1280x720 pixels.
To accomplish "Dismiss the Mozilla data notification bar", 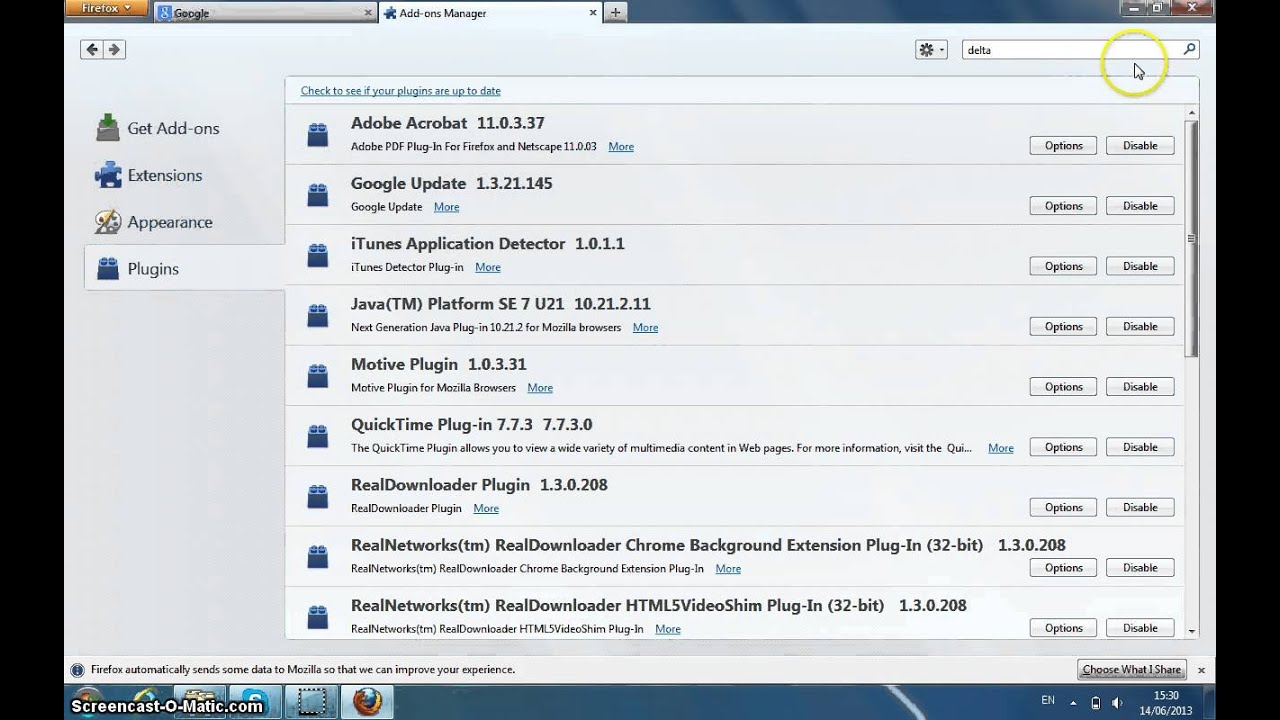I will (x=1201, y=670).
